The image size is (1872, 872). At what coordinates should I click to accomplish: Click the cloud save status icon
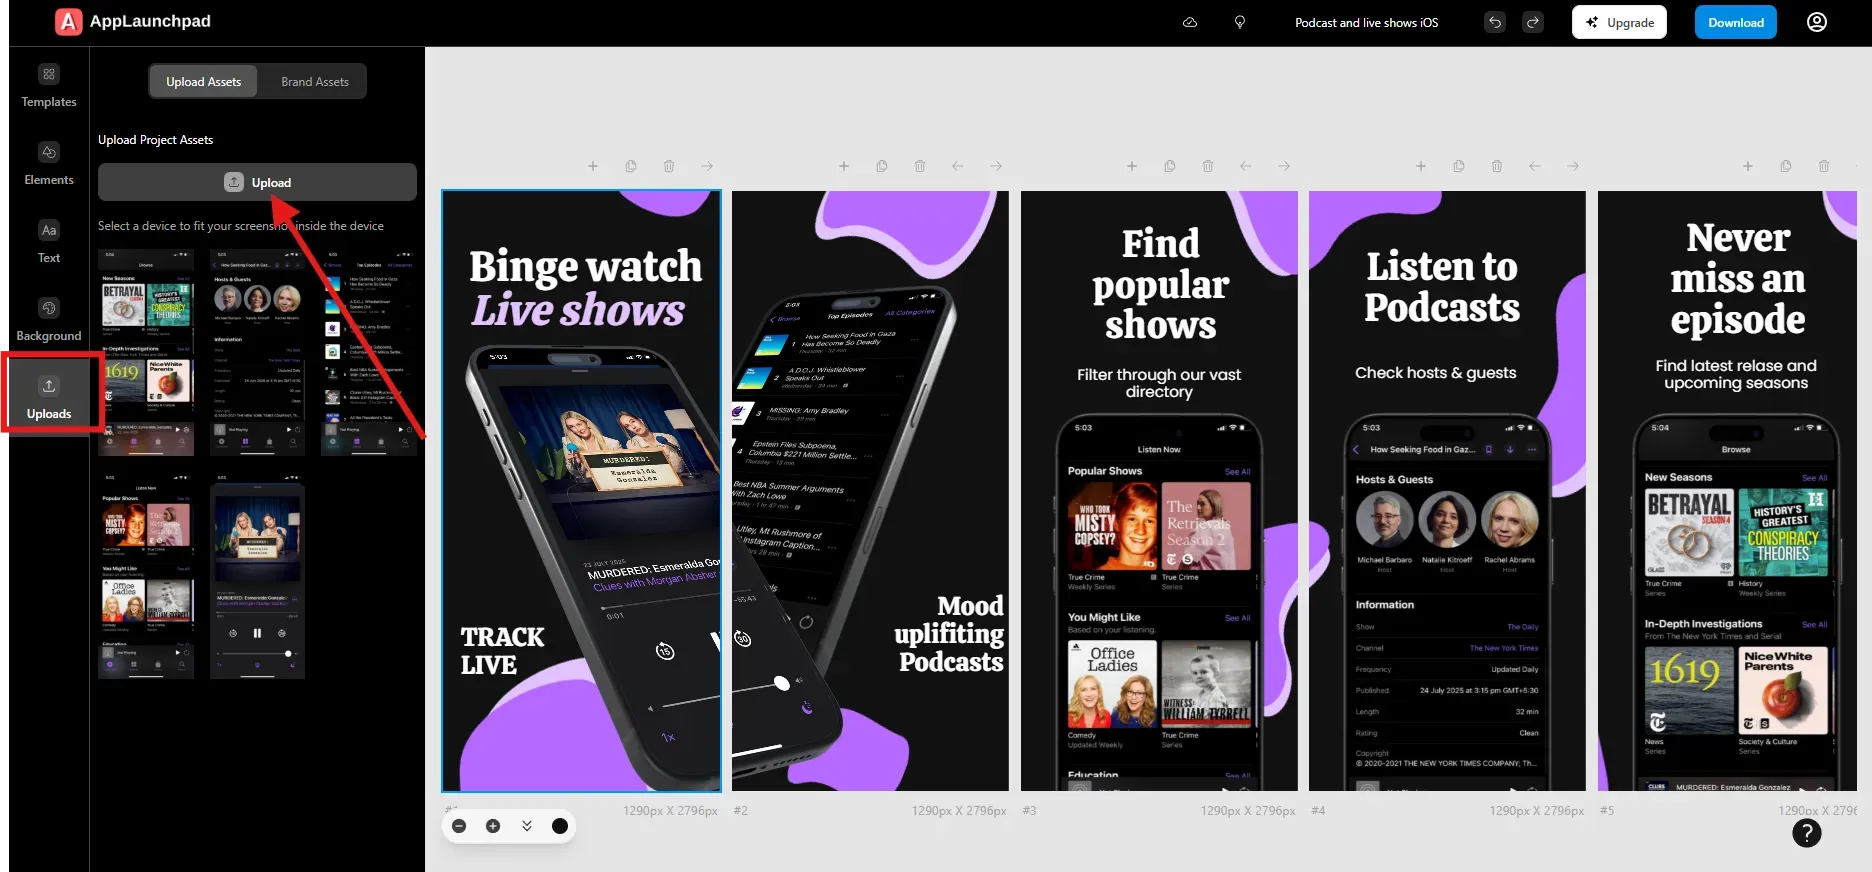(1190, 22)
